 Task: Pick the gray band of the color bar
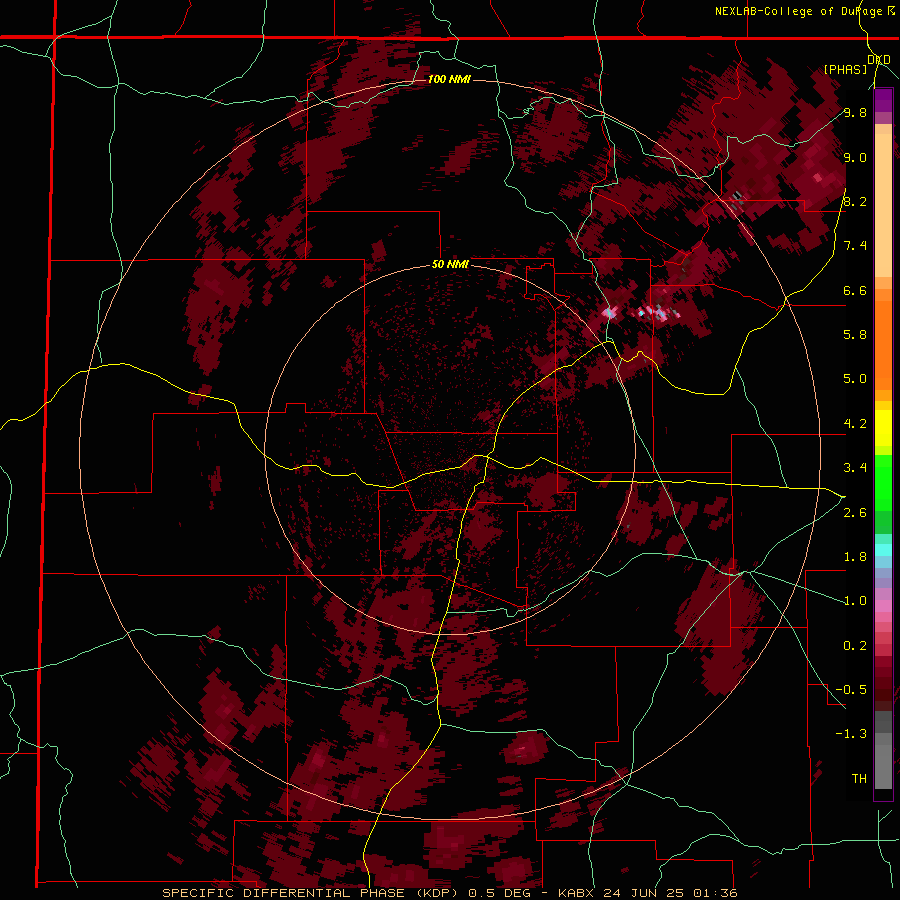(883, 750)
